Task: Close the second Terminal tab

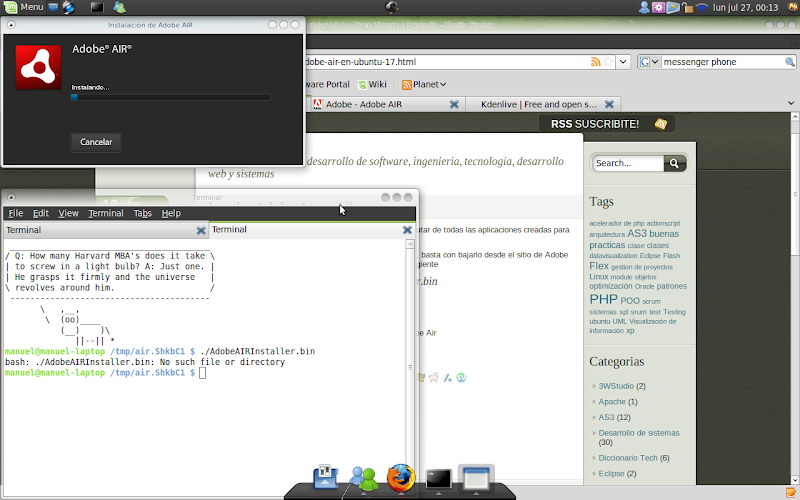Action: click(x=407, y=230)
